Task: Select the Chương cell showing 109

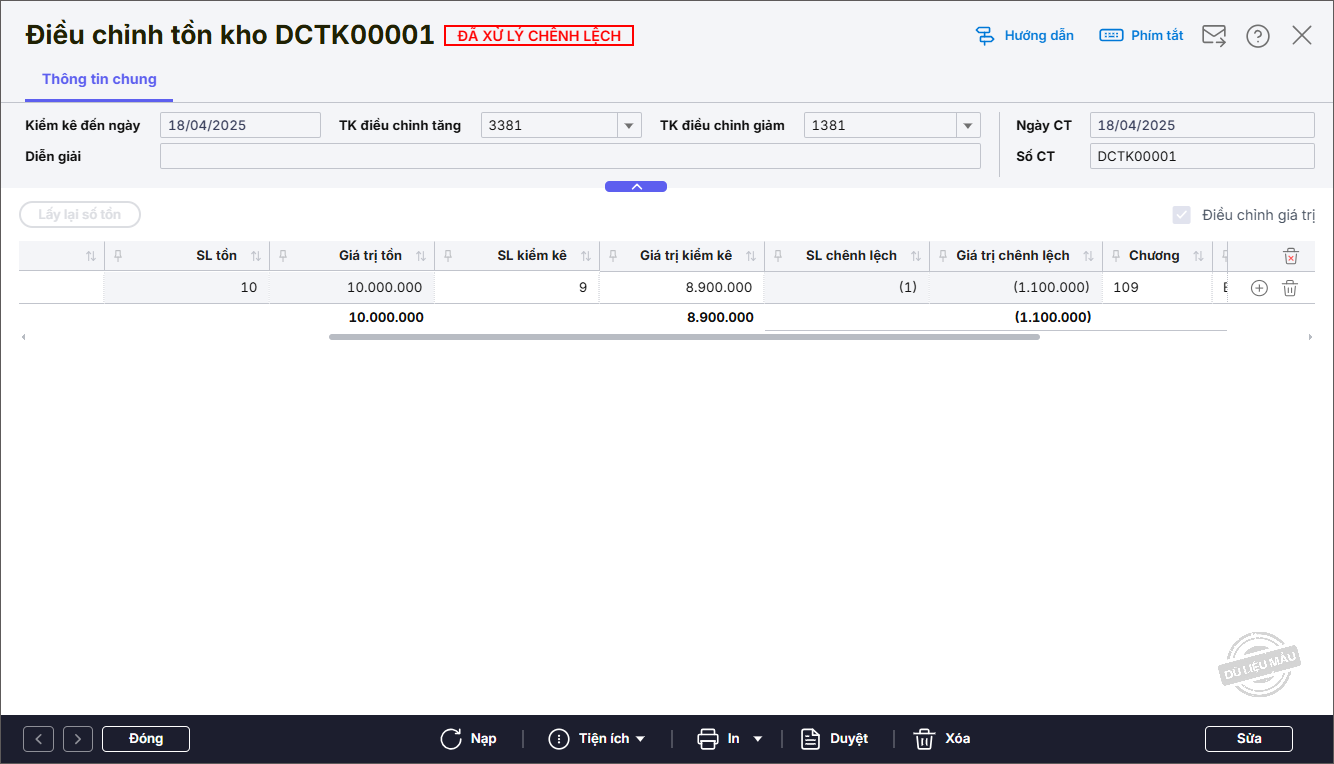Action: tap(1158, 288)
